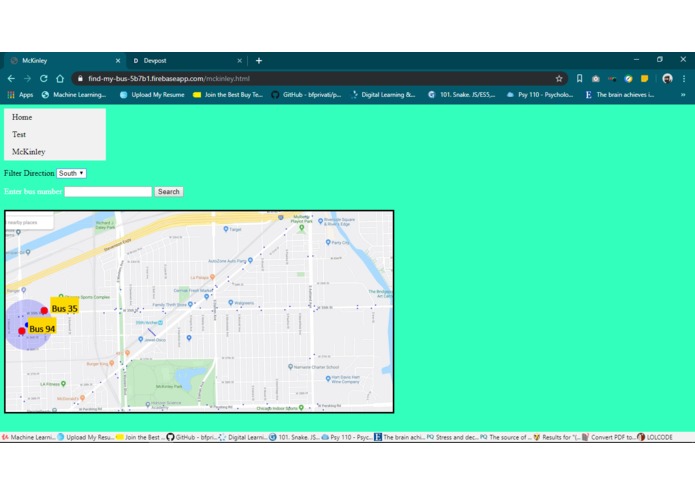The width and height of the screenshot is (695, 494).
Task: Click the address bar URL
Action: [x=169, y=78]
